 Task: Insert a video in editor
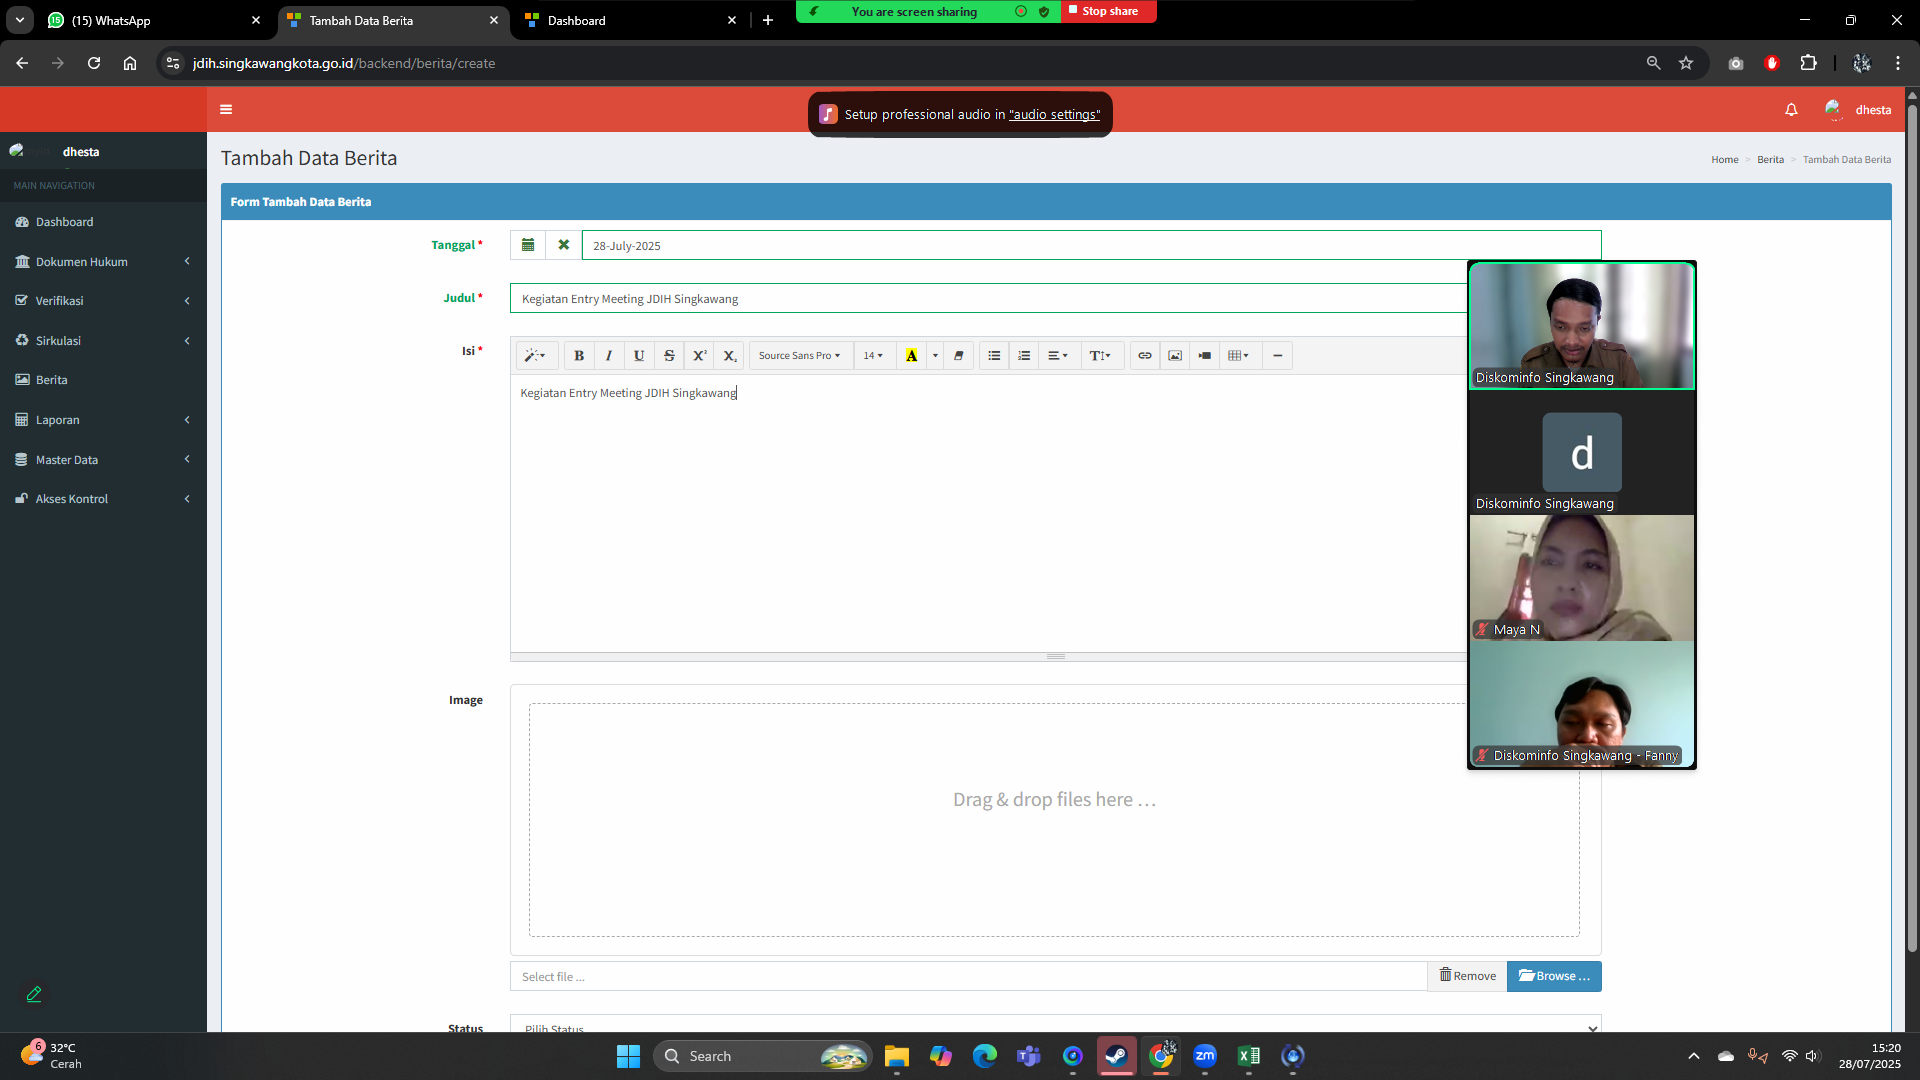[1205, 356]
